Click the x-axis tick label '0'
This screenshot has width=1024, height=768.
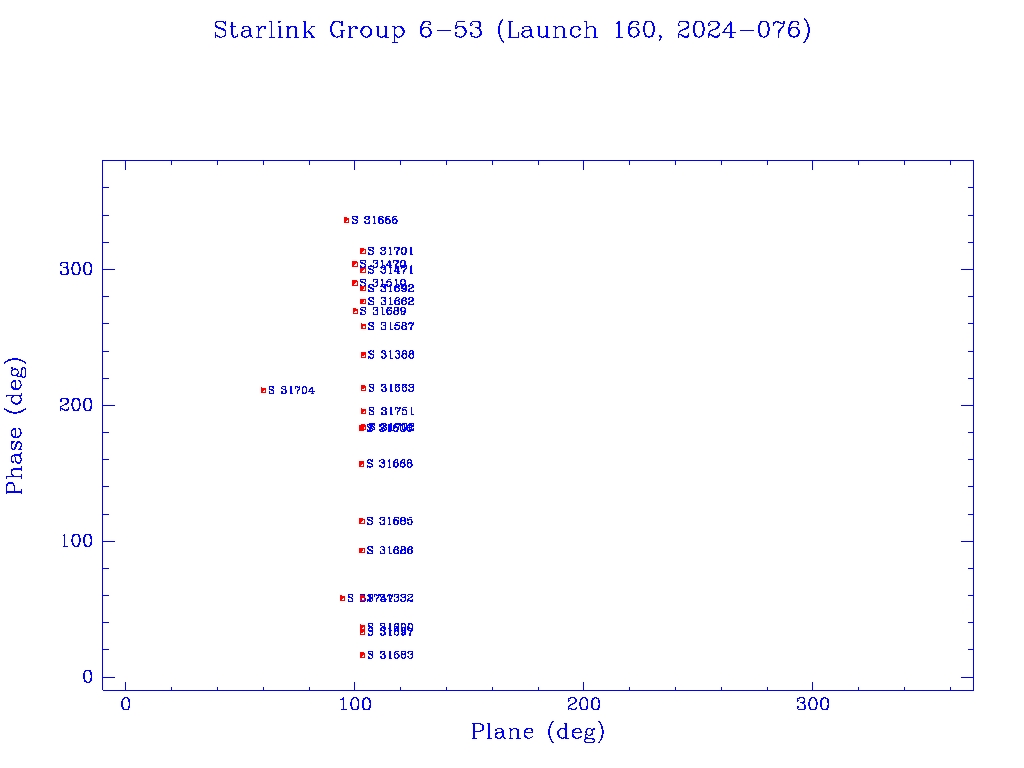click(x=125, y=704)
